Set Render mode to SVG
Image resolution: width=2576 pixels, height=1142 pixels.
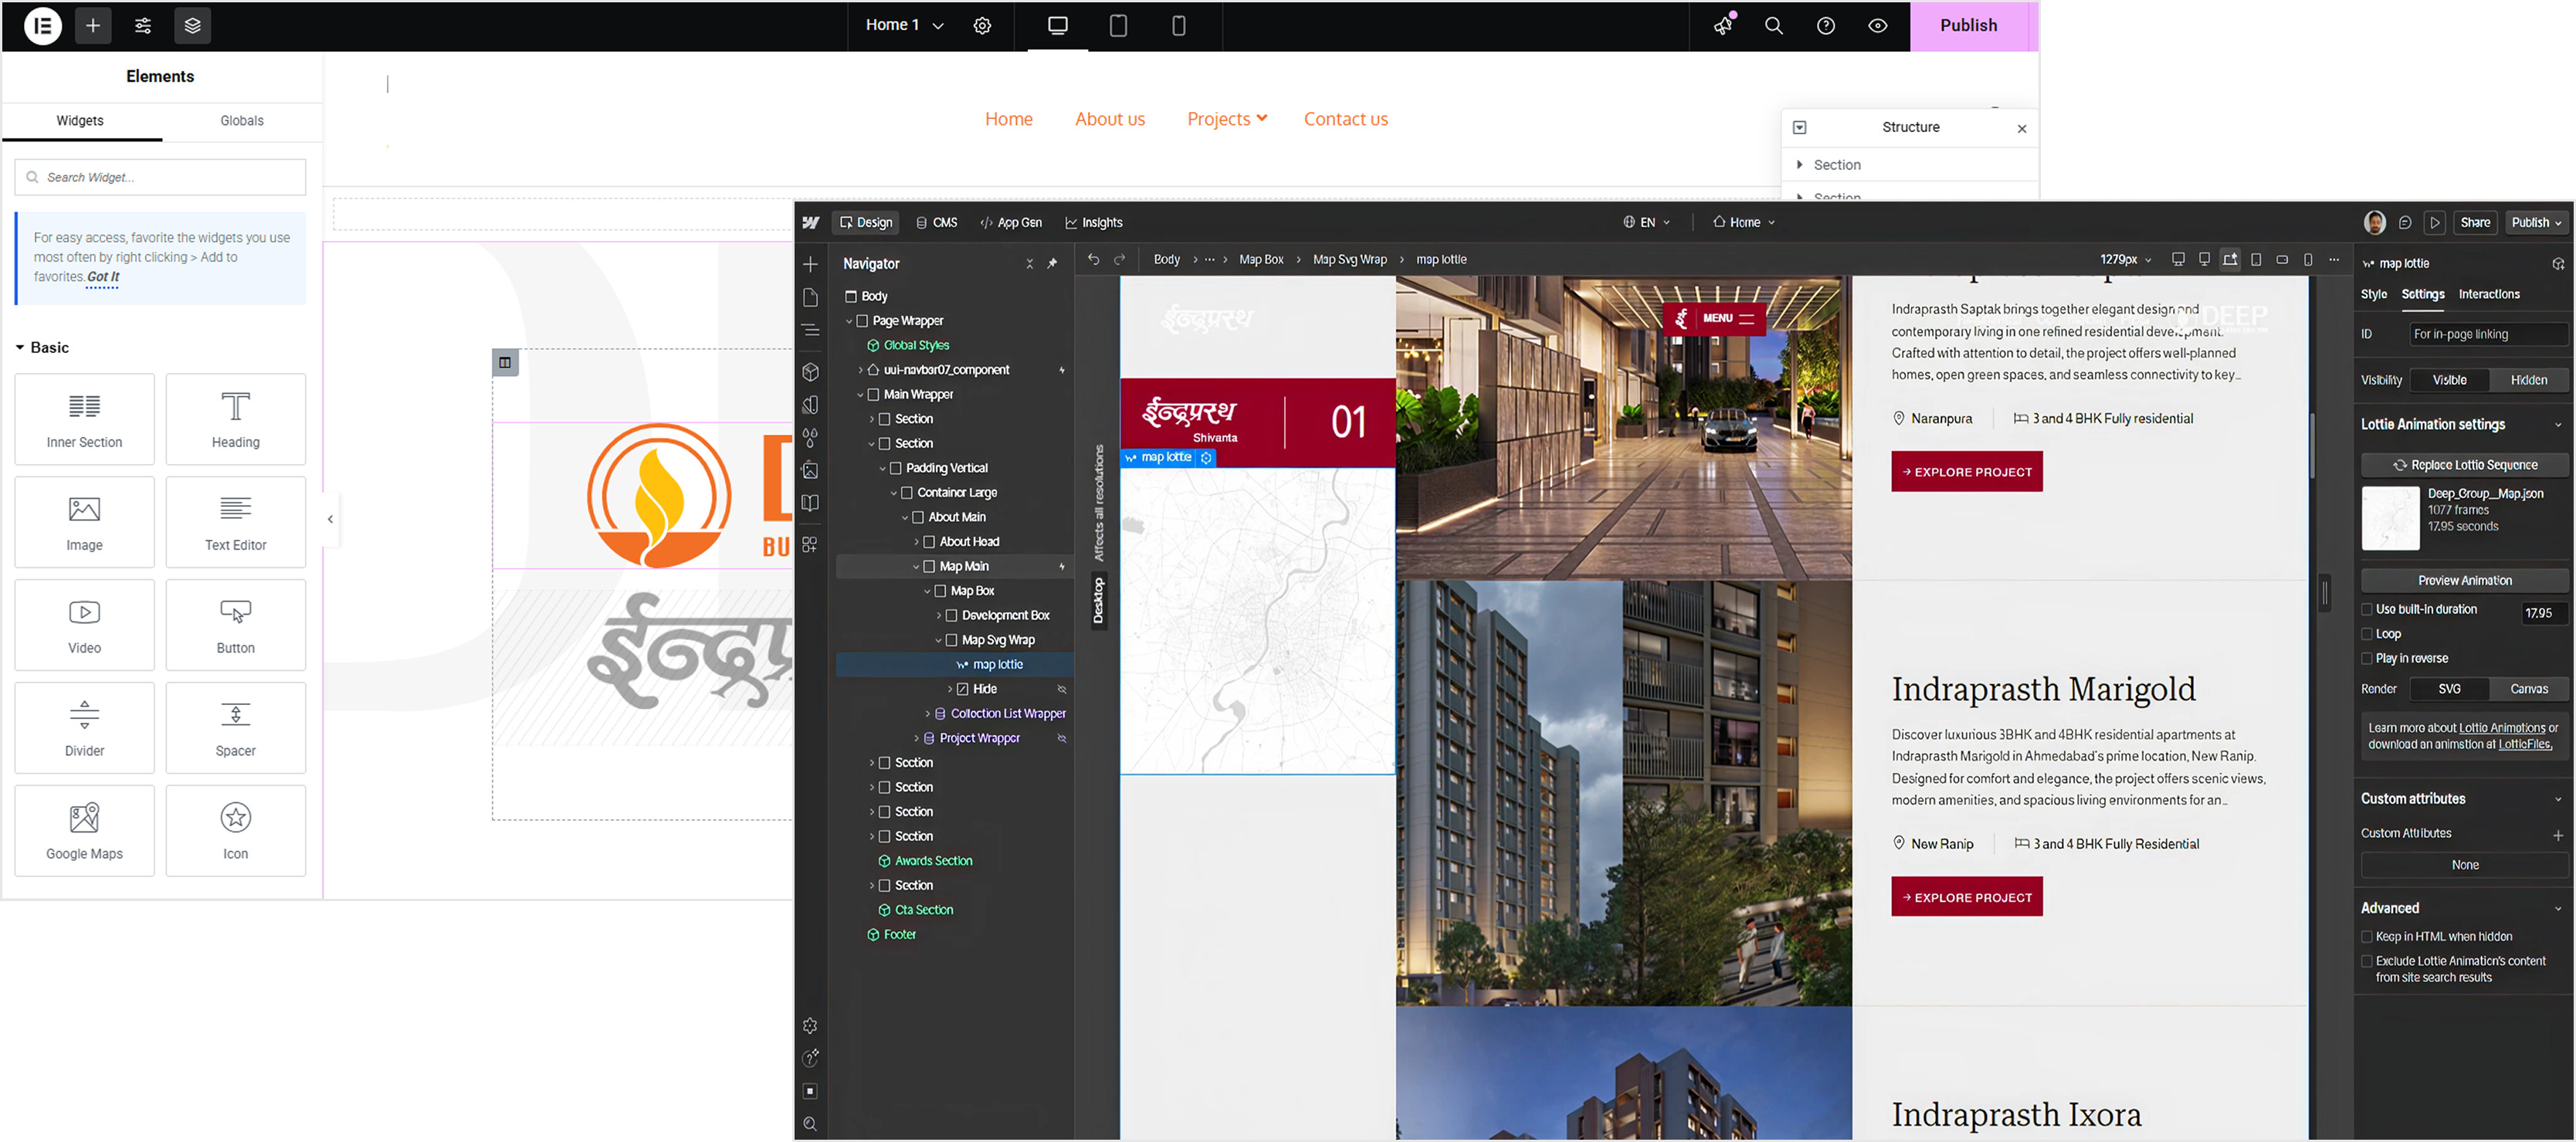(x=2449, y=689)
